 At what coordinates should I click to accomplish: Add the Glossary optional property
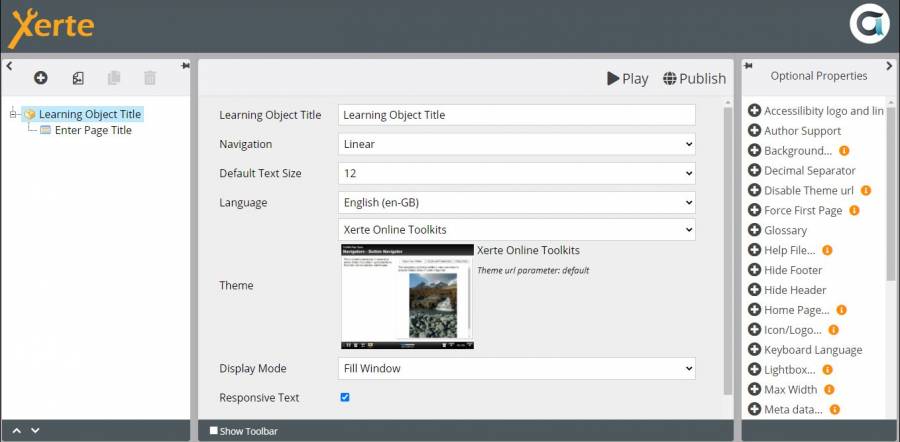pos(755,230)
